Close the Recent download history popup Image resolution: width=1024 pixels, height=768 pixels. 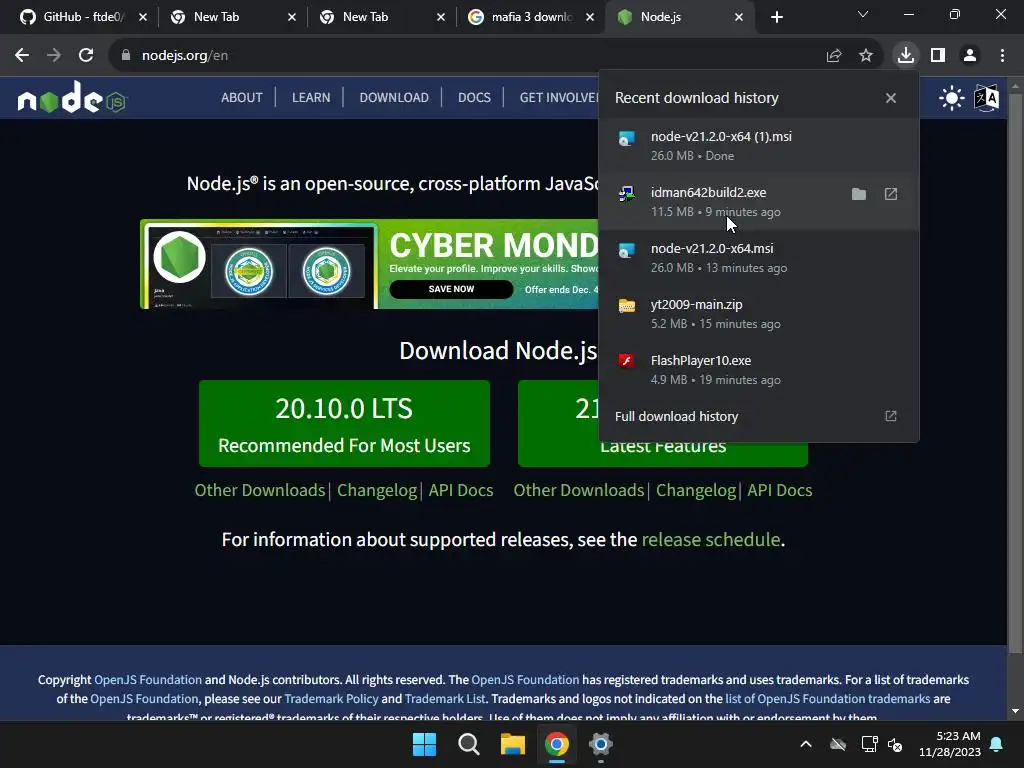891,98
